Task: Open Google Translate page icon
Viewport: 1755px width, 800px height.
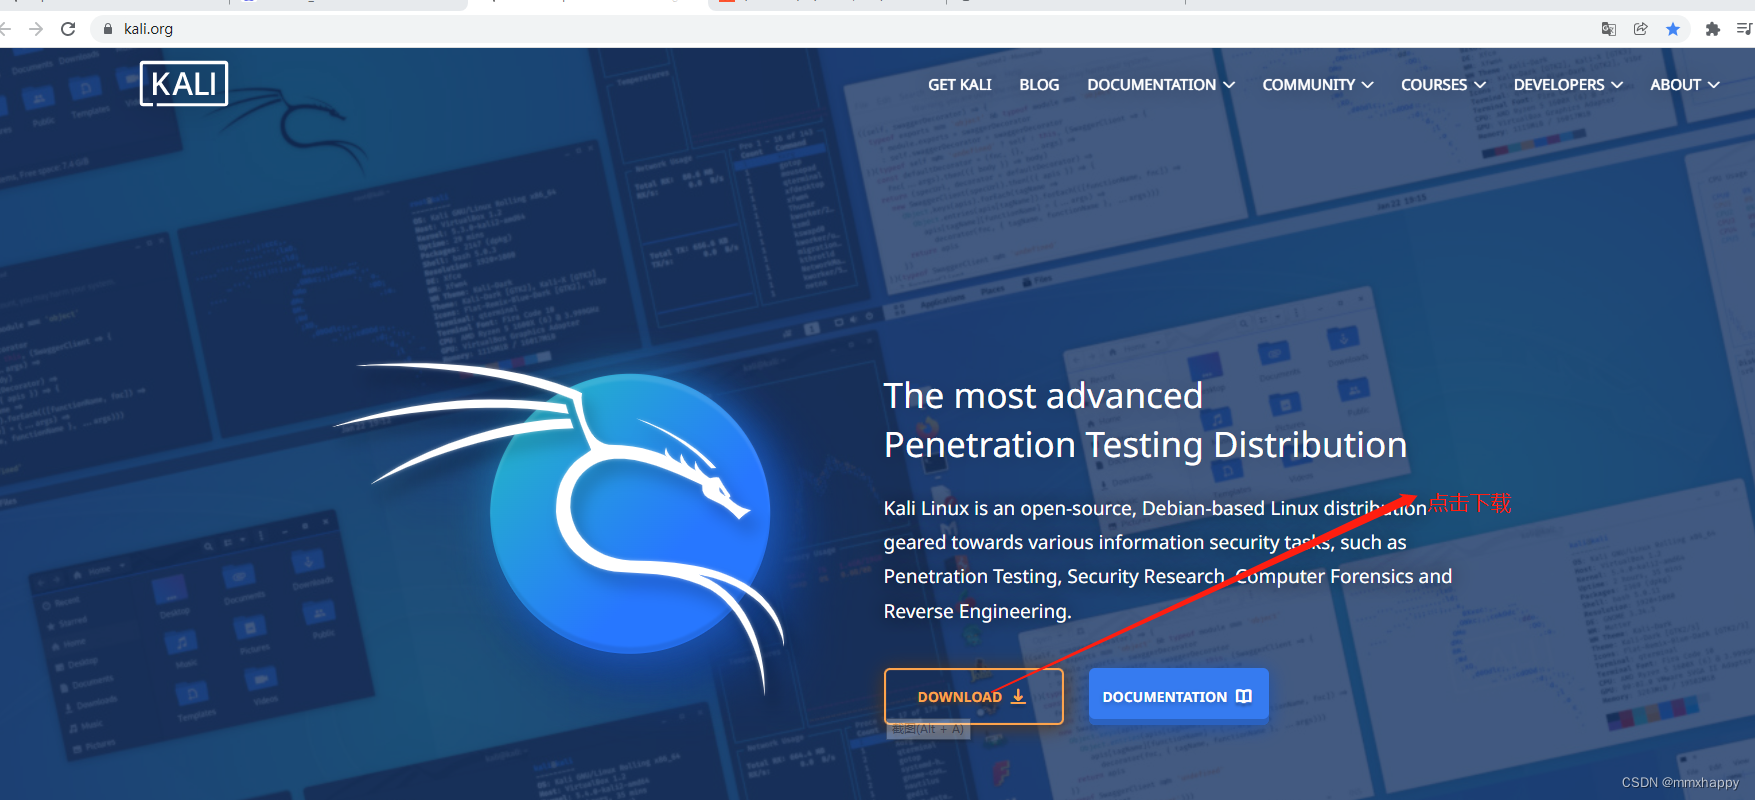Action: point(1609,29)
